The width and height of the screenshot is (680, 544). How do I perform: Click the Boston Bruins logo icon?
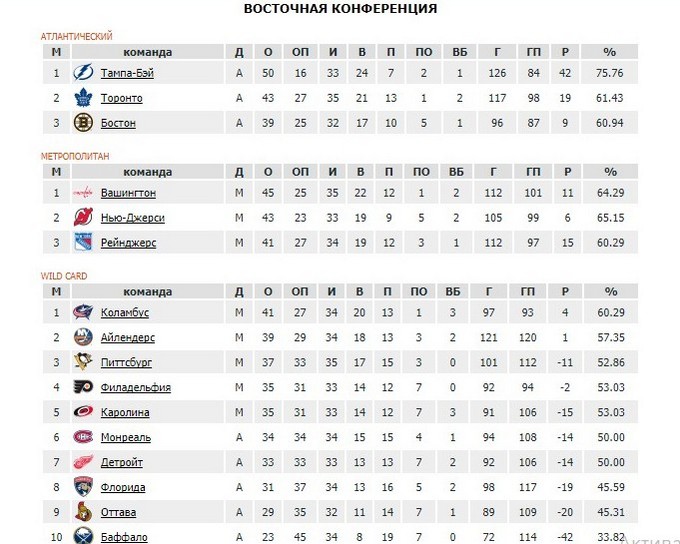click(83, 123)
